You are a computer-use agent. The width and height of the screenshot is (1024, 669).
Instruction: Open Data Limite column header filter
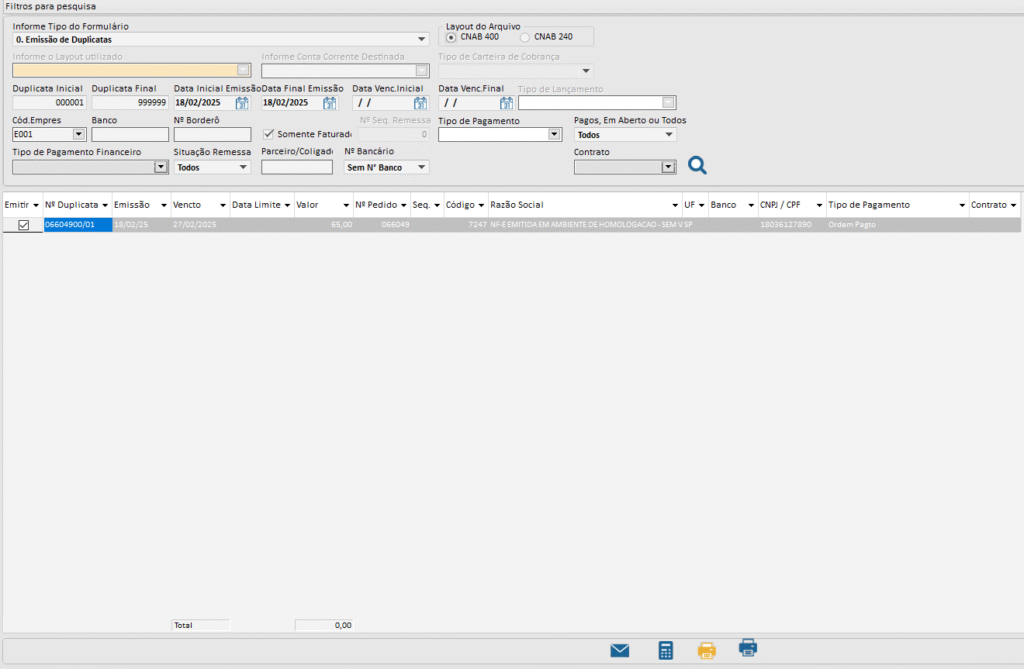pos(287,205)
